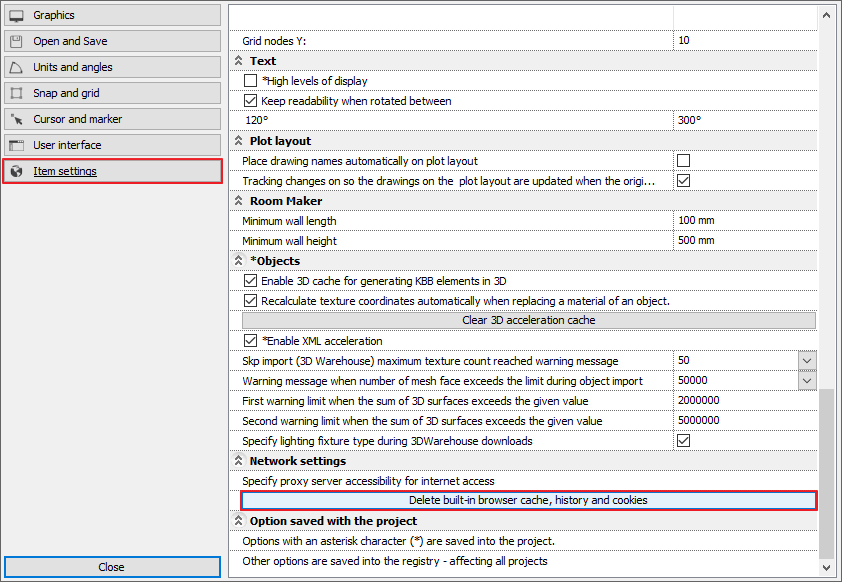Open the Graphics settings tab
842x582 pixels.
click(x=112, y=15)
